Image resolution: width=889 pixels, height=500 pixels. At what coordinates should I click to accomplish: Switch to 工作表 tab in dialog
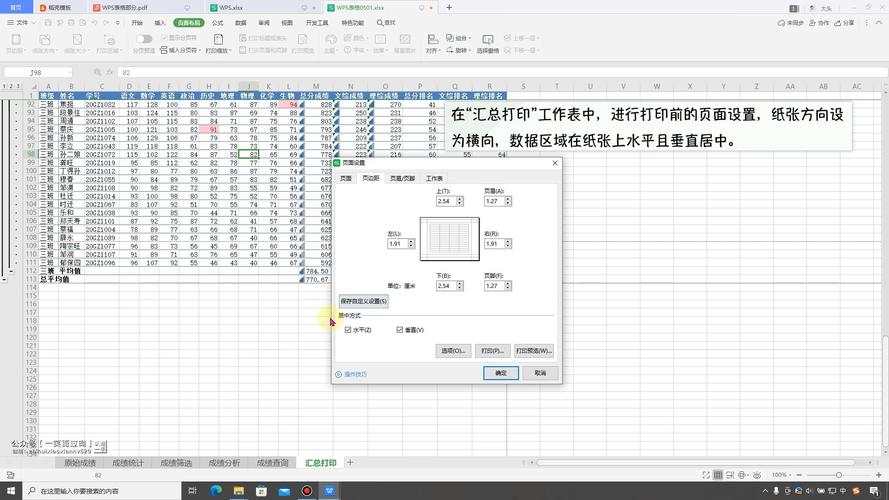point(434,178)
